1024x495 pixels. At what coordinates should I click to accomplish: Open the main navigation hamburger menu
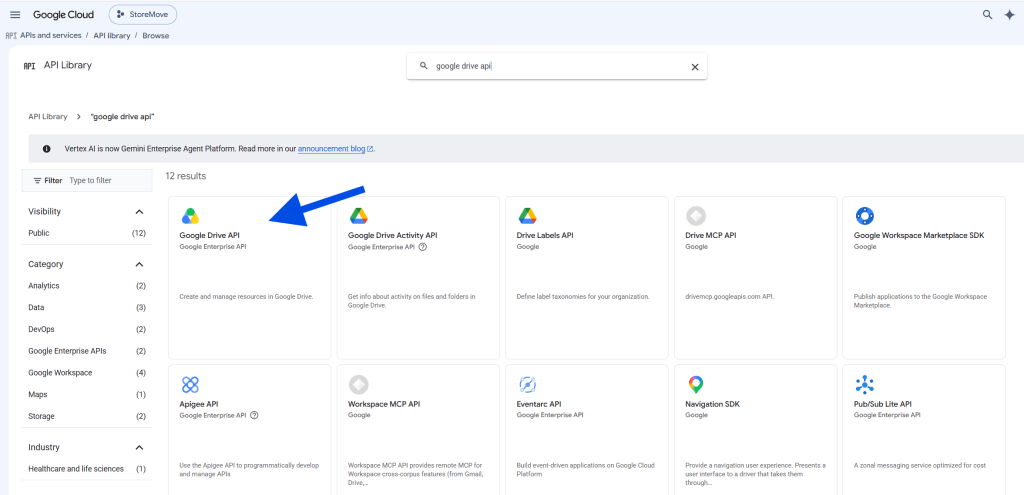(15, 14)
